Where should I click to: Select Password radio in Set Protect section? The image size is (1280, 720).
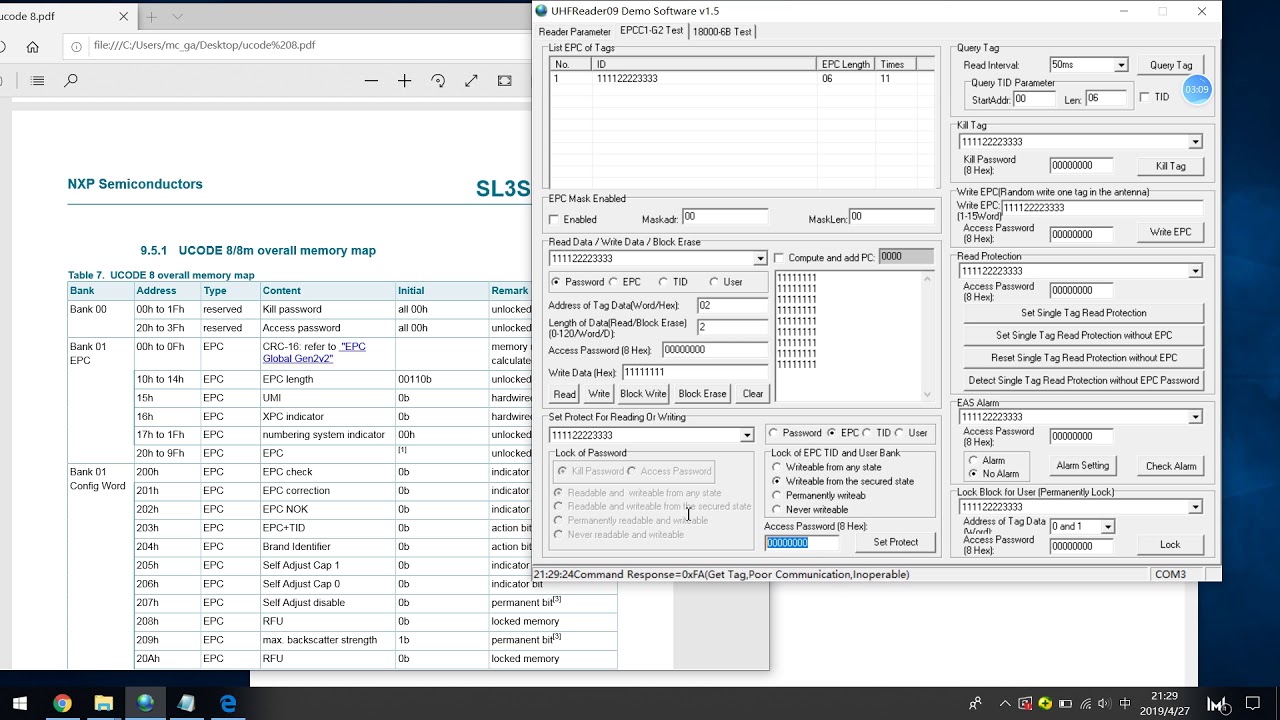point(774,433)
